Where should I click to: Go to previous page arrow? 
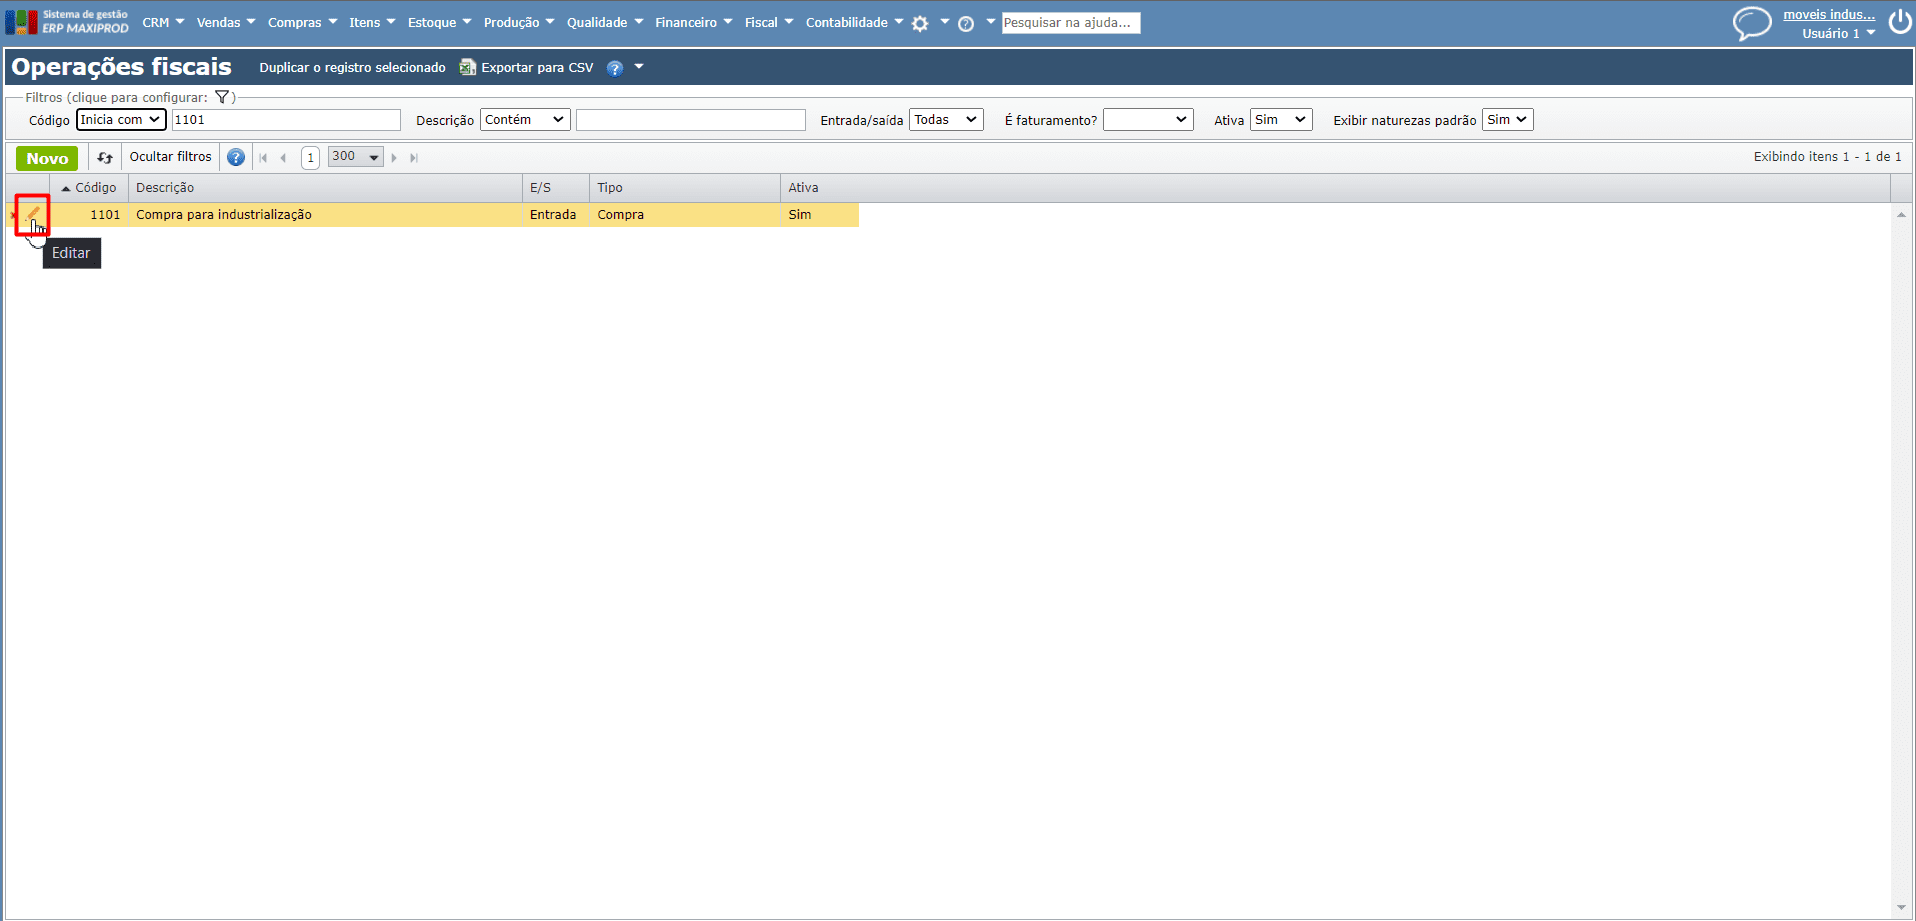[x=284, y=157]
